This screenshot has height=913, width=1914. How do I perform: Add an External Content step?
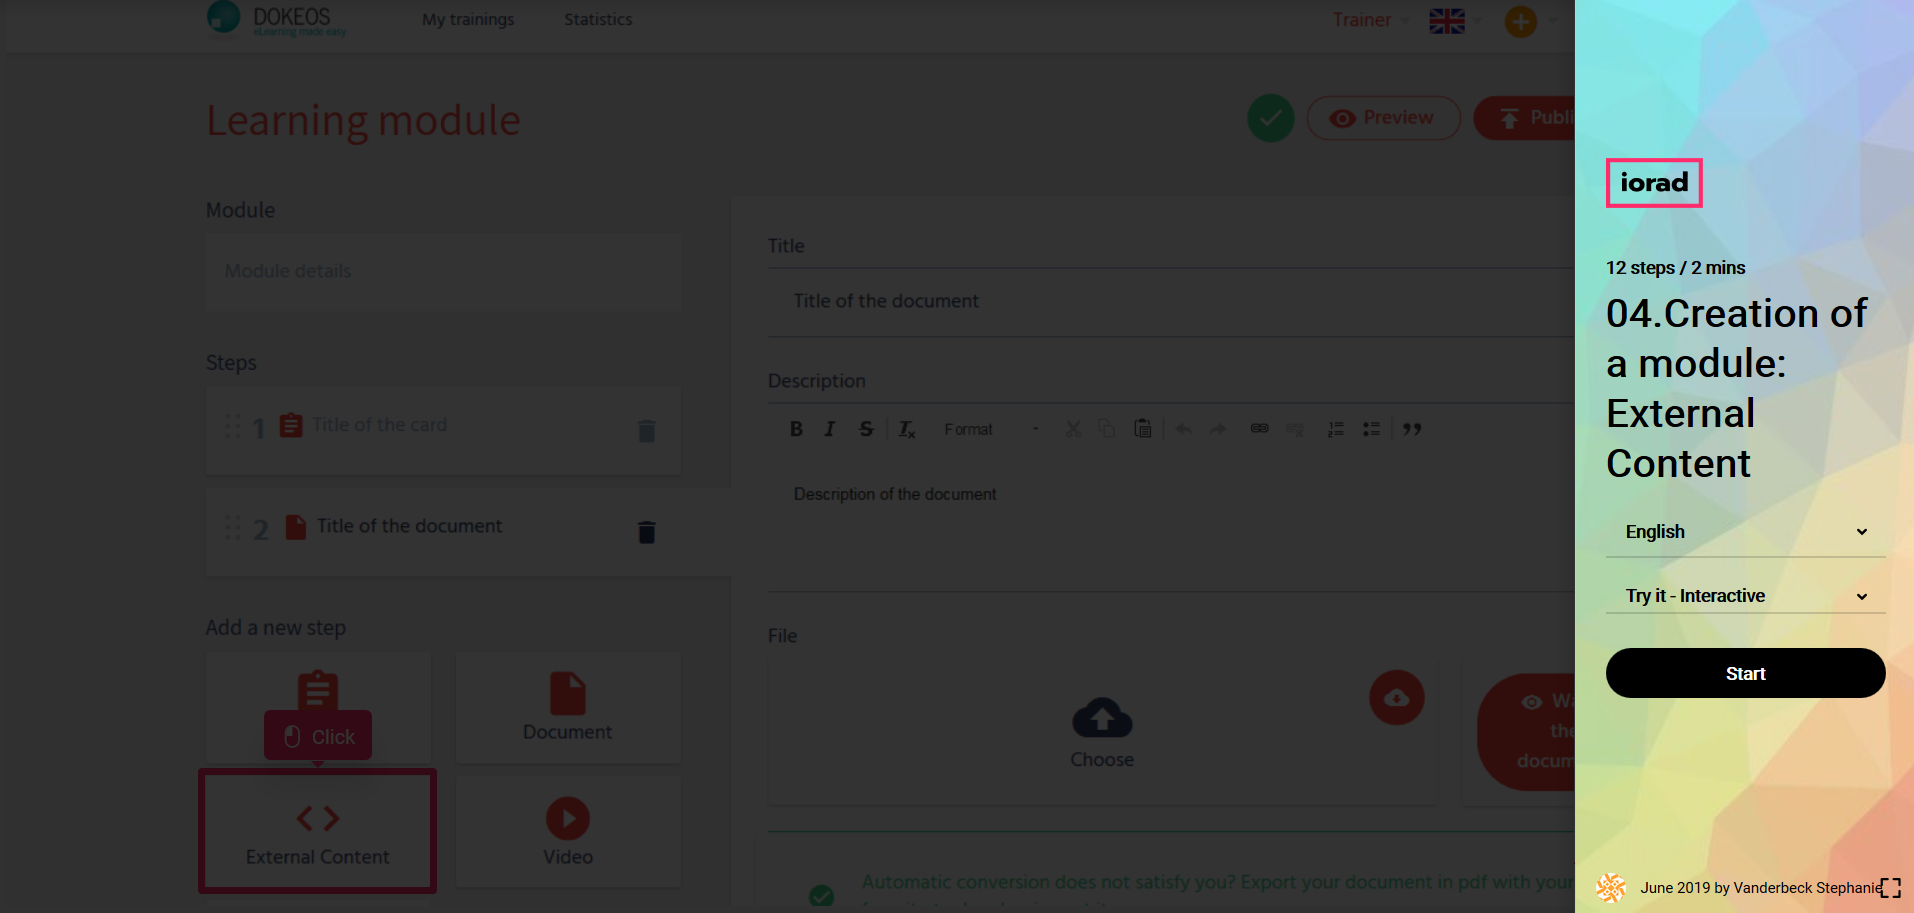tap(318, 831)
